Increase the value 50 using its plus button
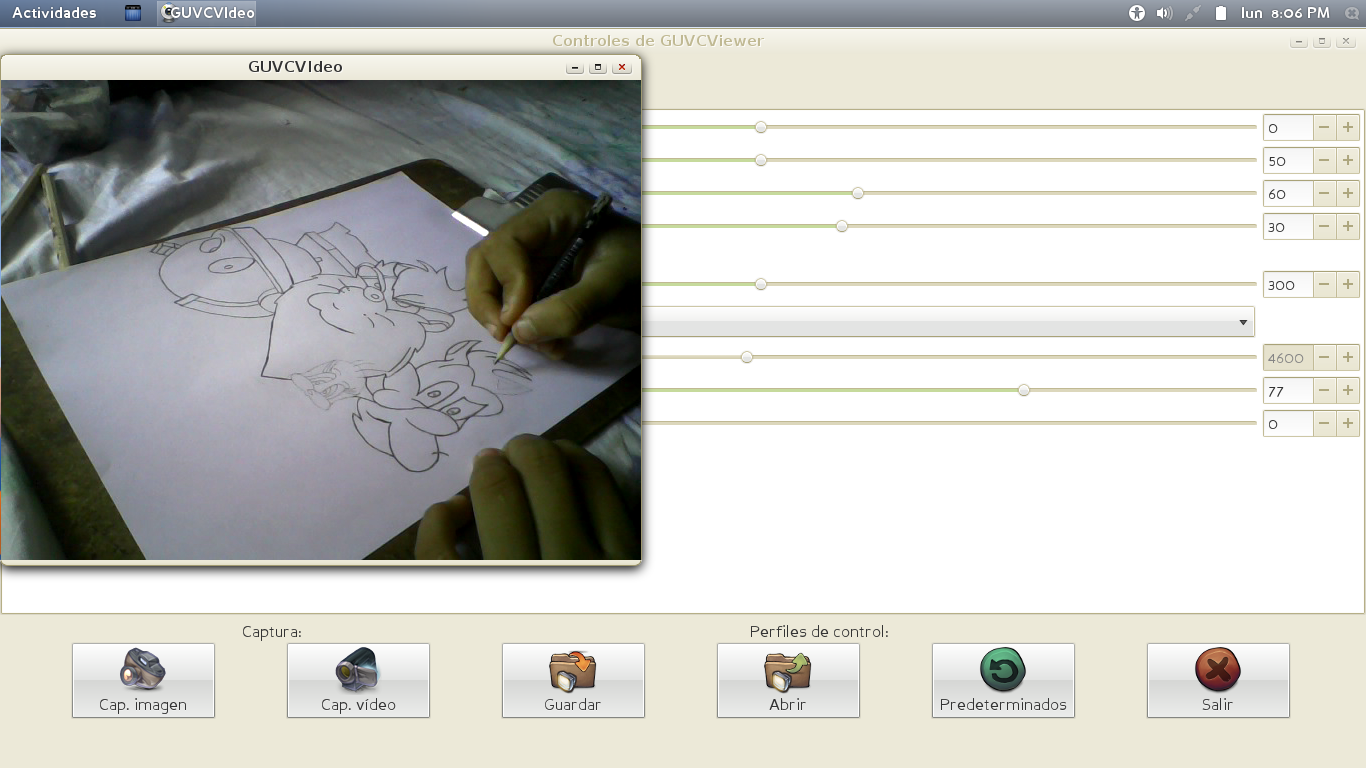This screenshot has height=768, width=1366. 1348,160
